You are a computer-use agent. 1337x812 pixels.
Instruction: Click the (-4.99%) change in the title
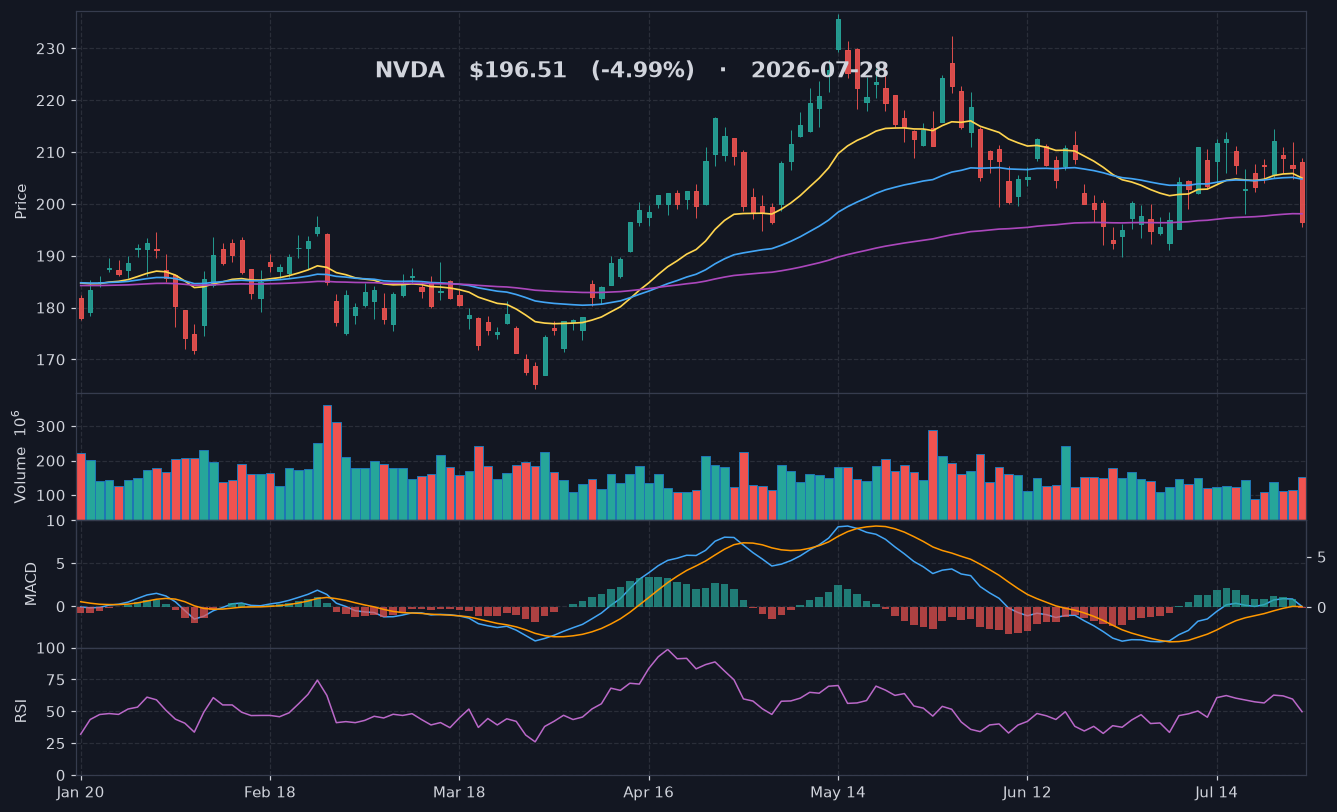point(642,71)
